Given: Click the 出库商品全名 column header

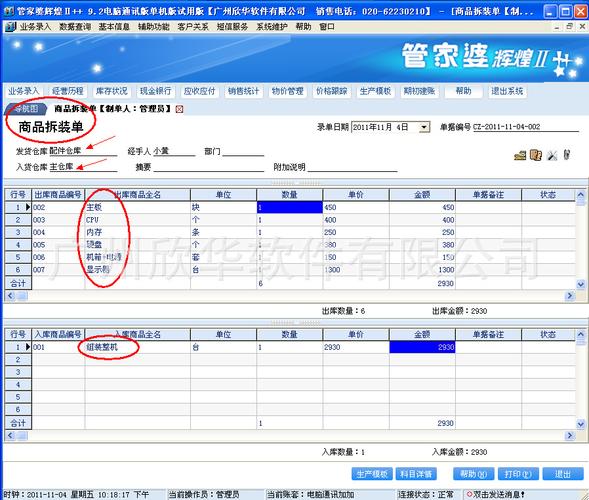Looking at the screenshot, I should (x=137, y=195).
